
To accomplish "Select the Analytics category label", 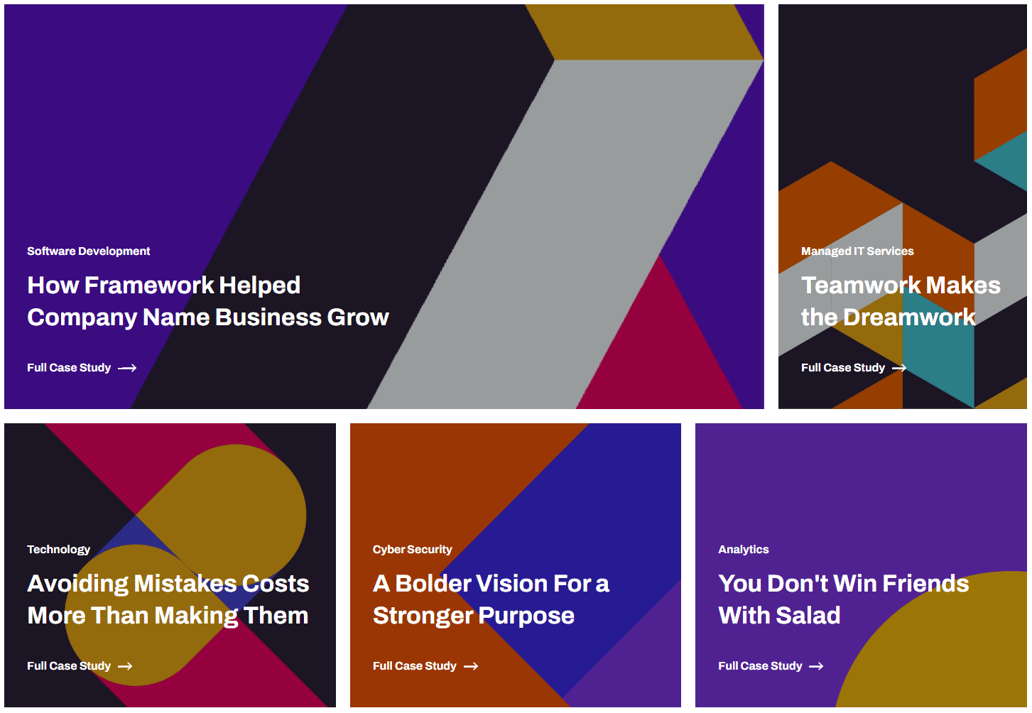I will click(x=743, y=549).
